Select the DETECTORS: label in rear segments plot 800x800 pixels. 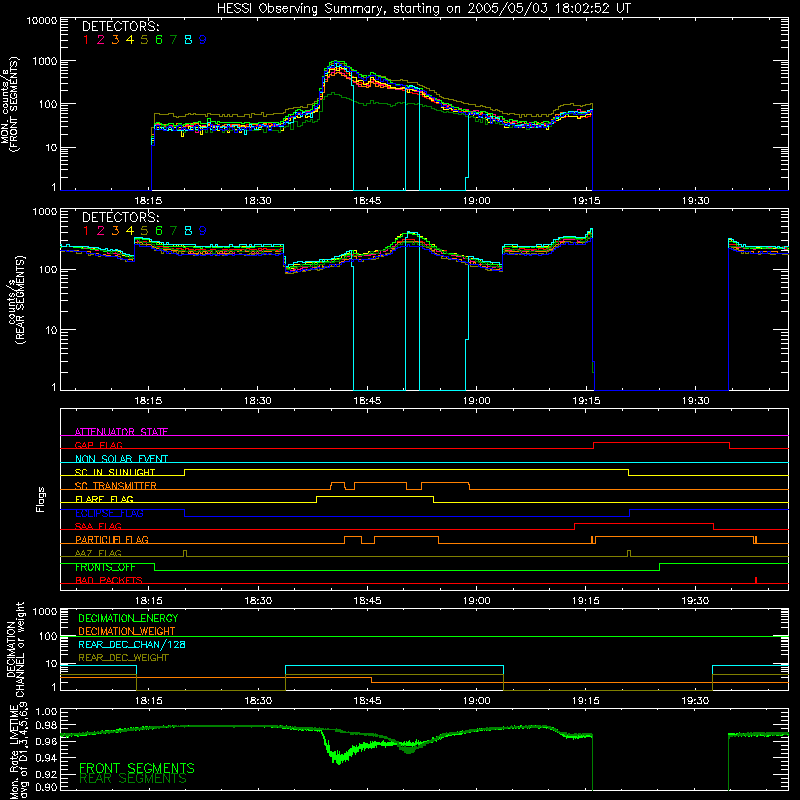point(120,218)
